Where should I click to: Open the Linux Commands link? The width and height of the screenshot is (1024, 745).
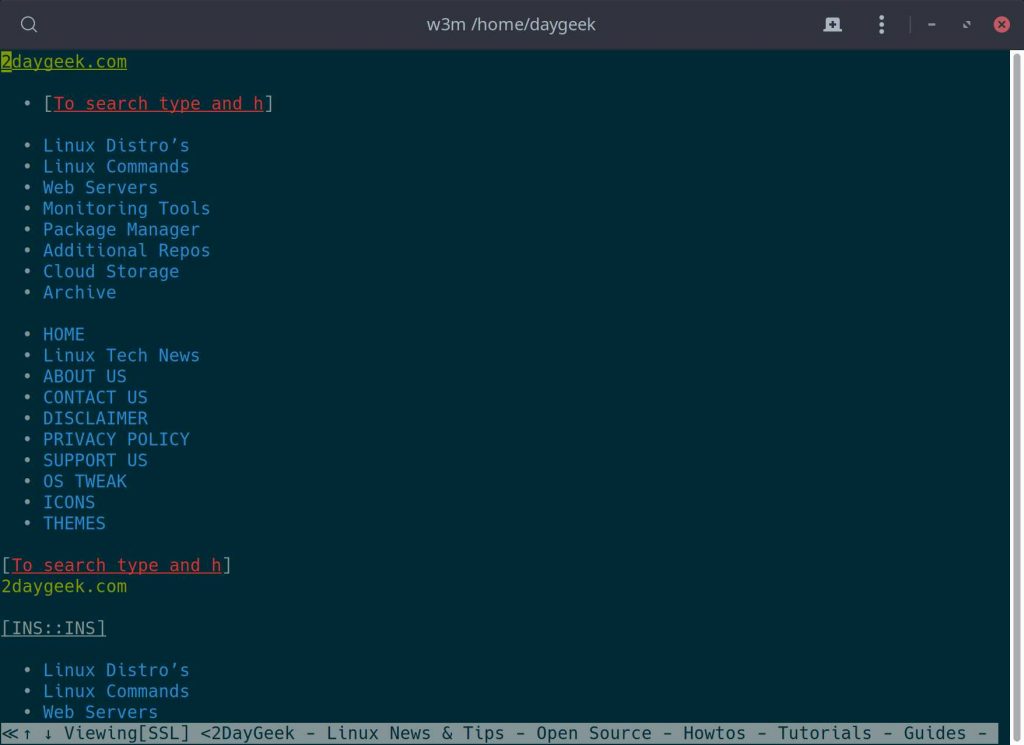(x=116, y=166)
